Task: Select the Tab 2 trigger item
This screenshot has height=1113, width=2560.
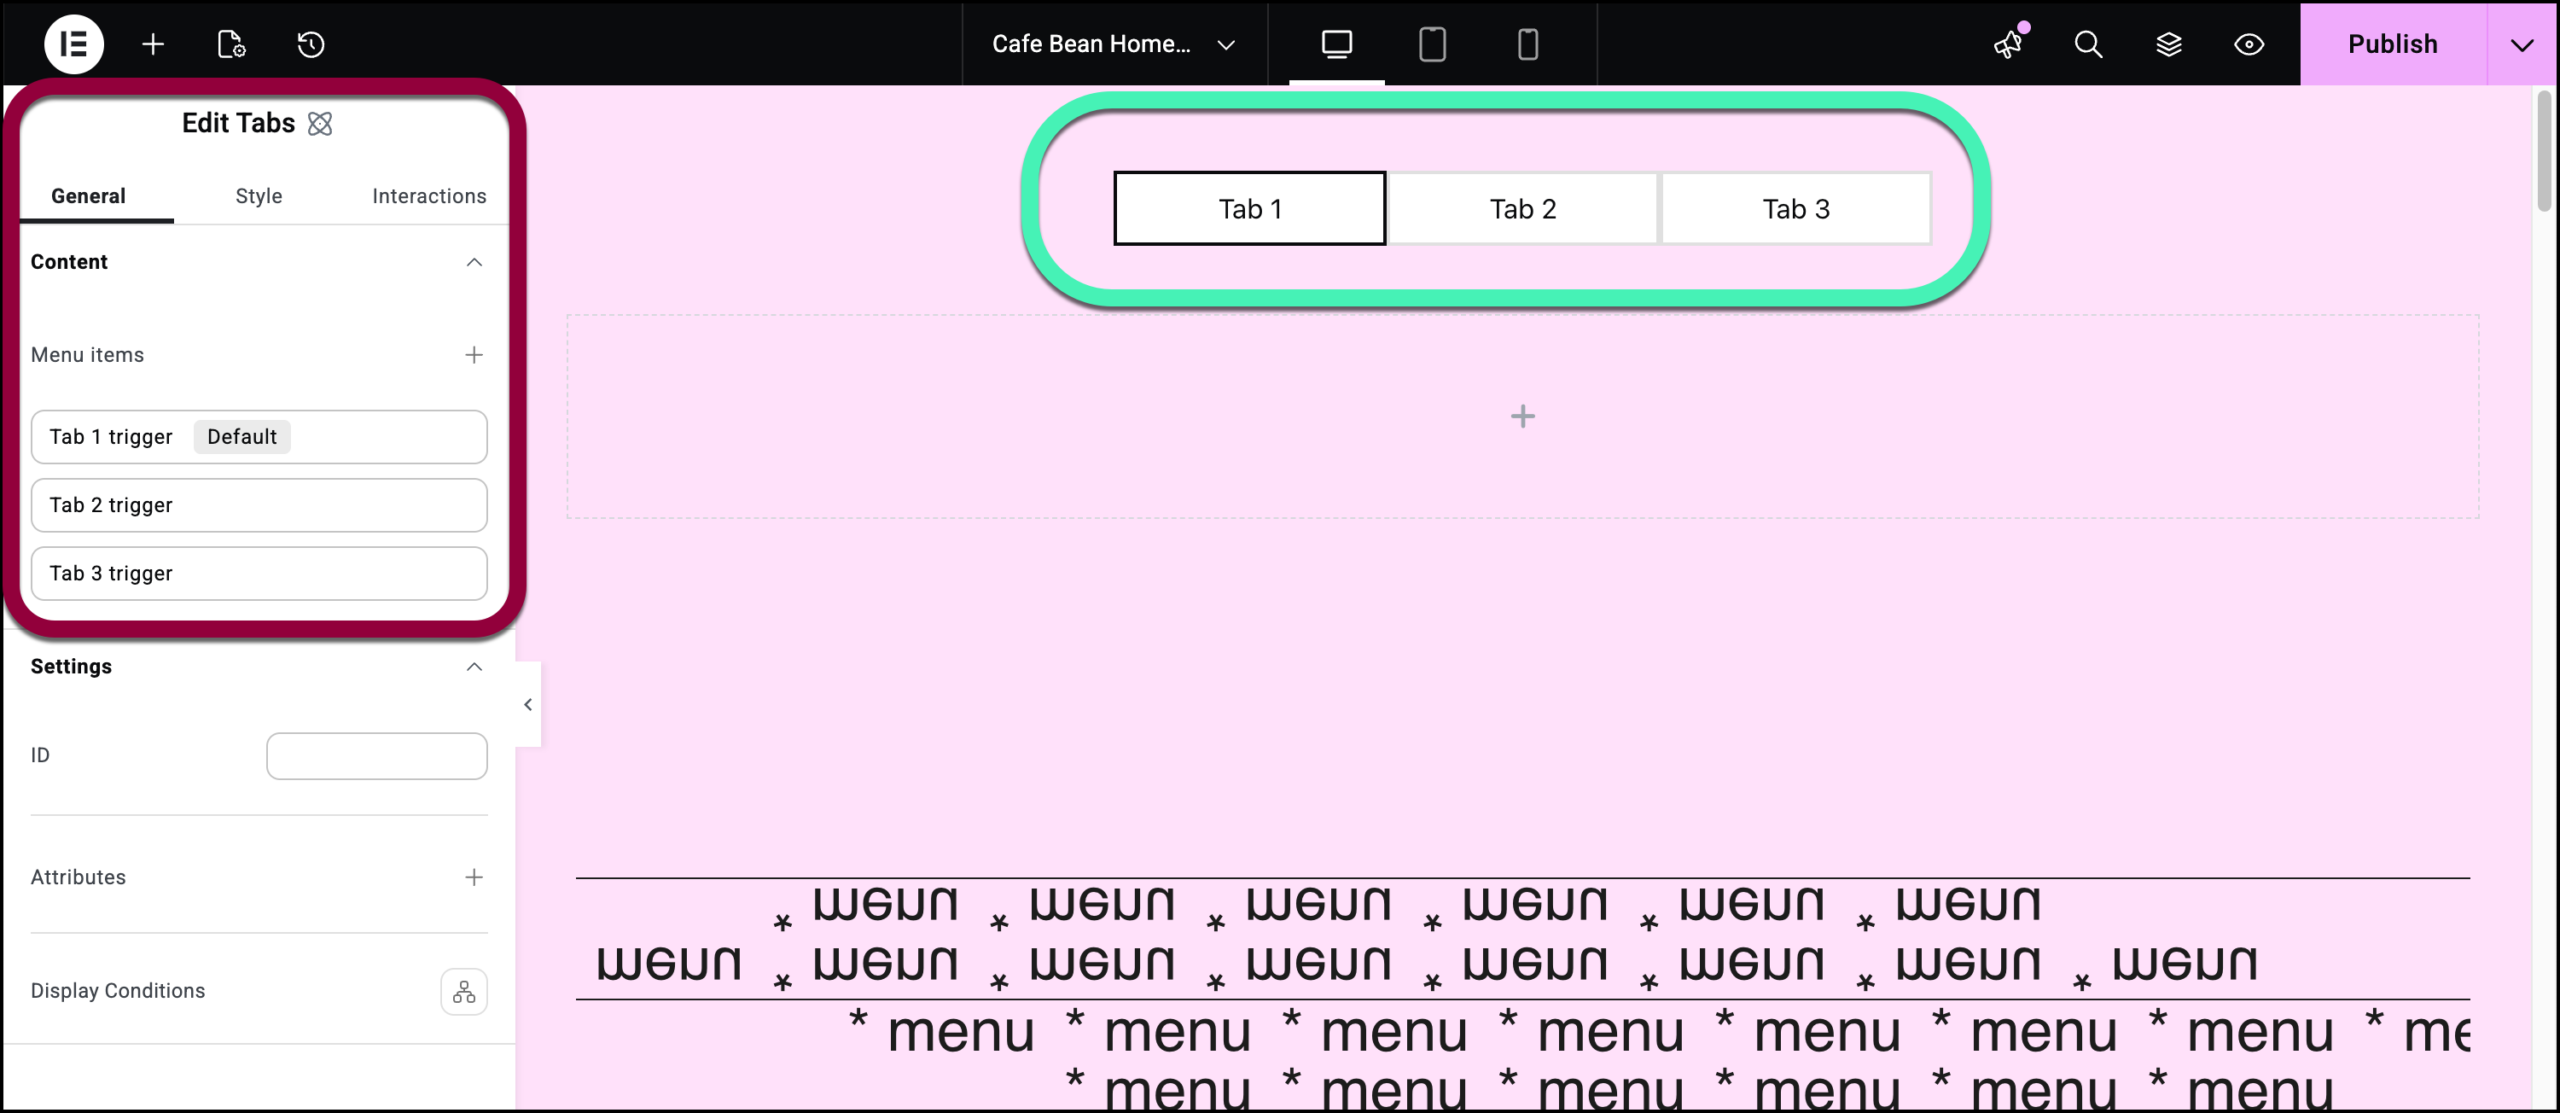Action: pos(259,505)
